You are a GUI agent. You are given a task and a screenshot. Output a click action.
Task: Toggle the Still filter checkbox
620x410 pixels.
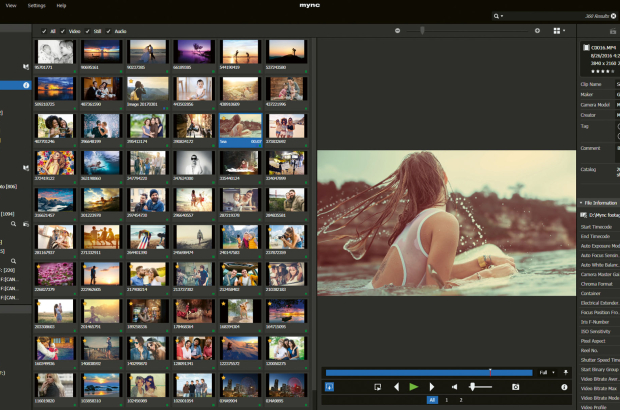coord(87,31)
